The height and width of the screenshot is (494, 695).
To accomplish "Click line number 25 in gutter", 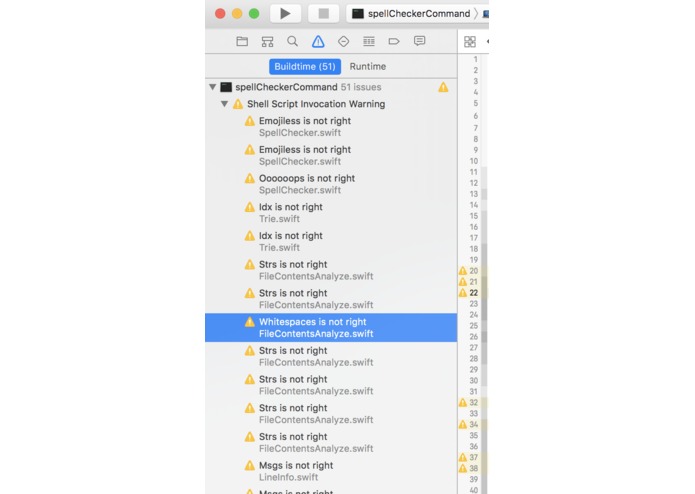I will [x=474, y=326].
